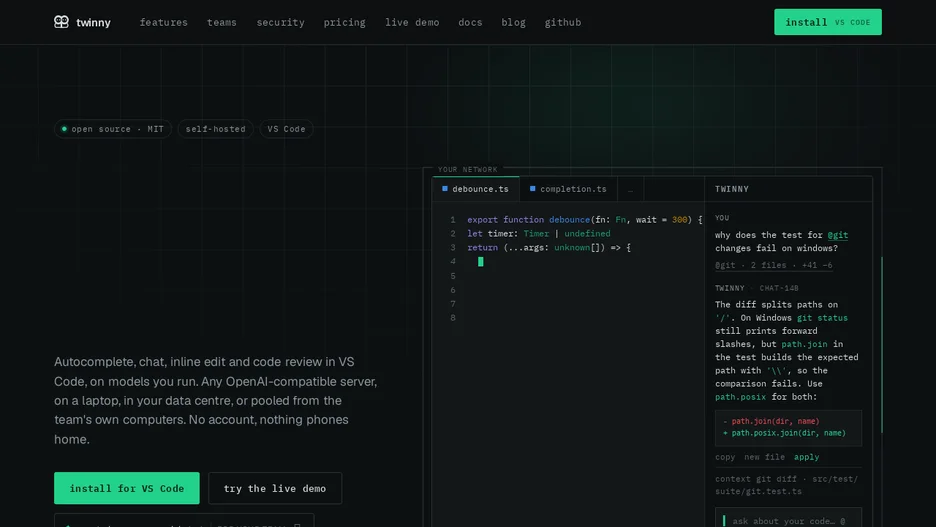Click '@git · 2 files · +41 −6' context line
Image resolution: width=936 pixels, height=527 pixels.
pos(774,265)
